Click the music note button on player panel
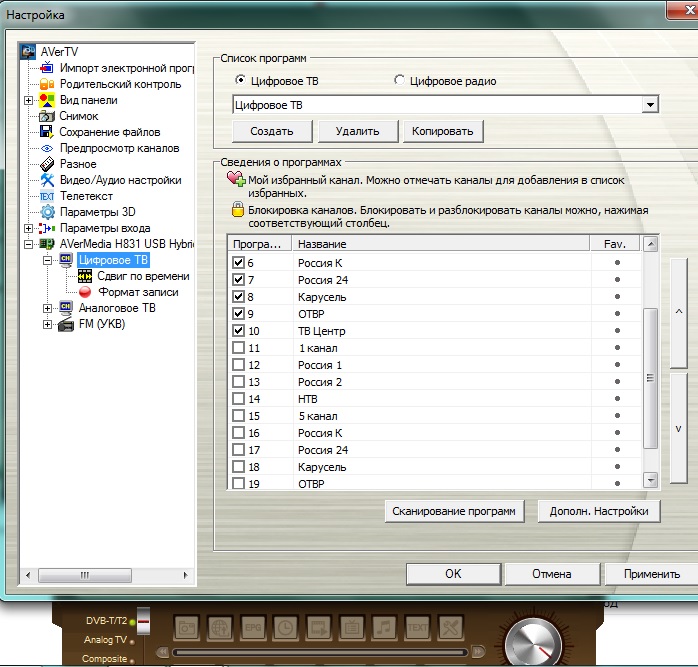The height and width of the screenshot is (667, 698). point(384,627)
